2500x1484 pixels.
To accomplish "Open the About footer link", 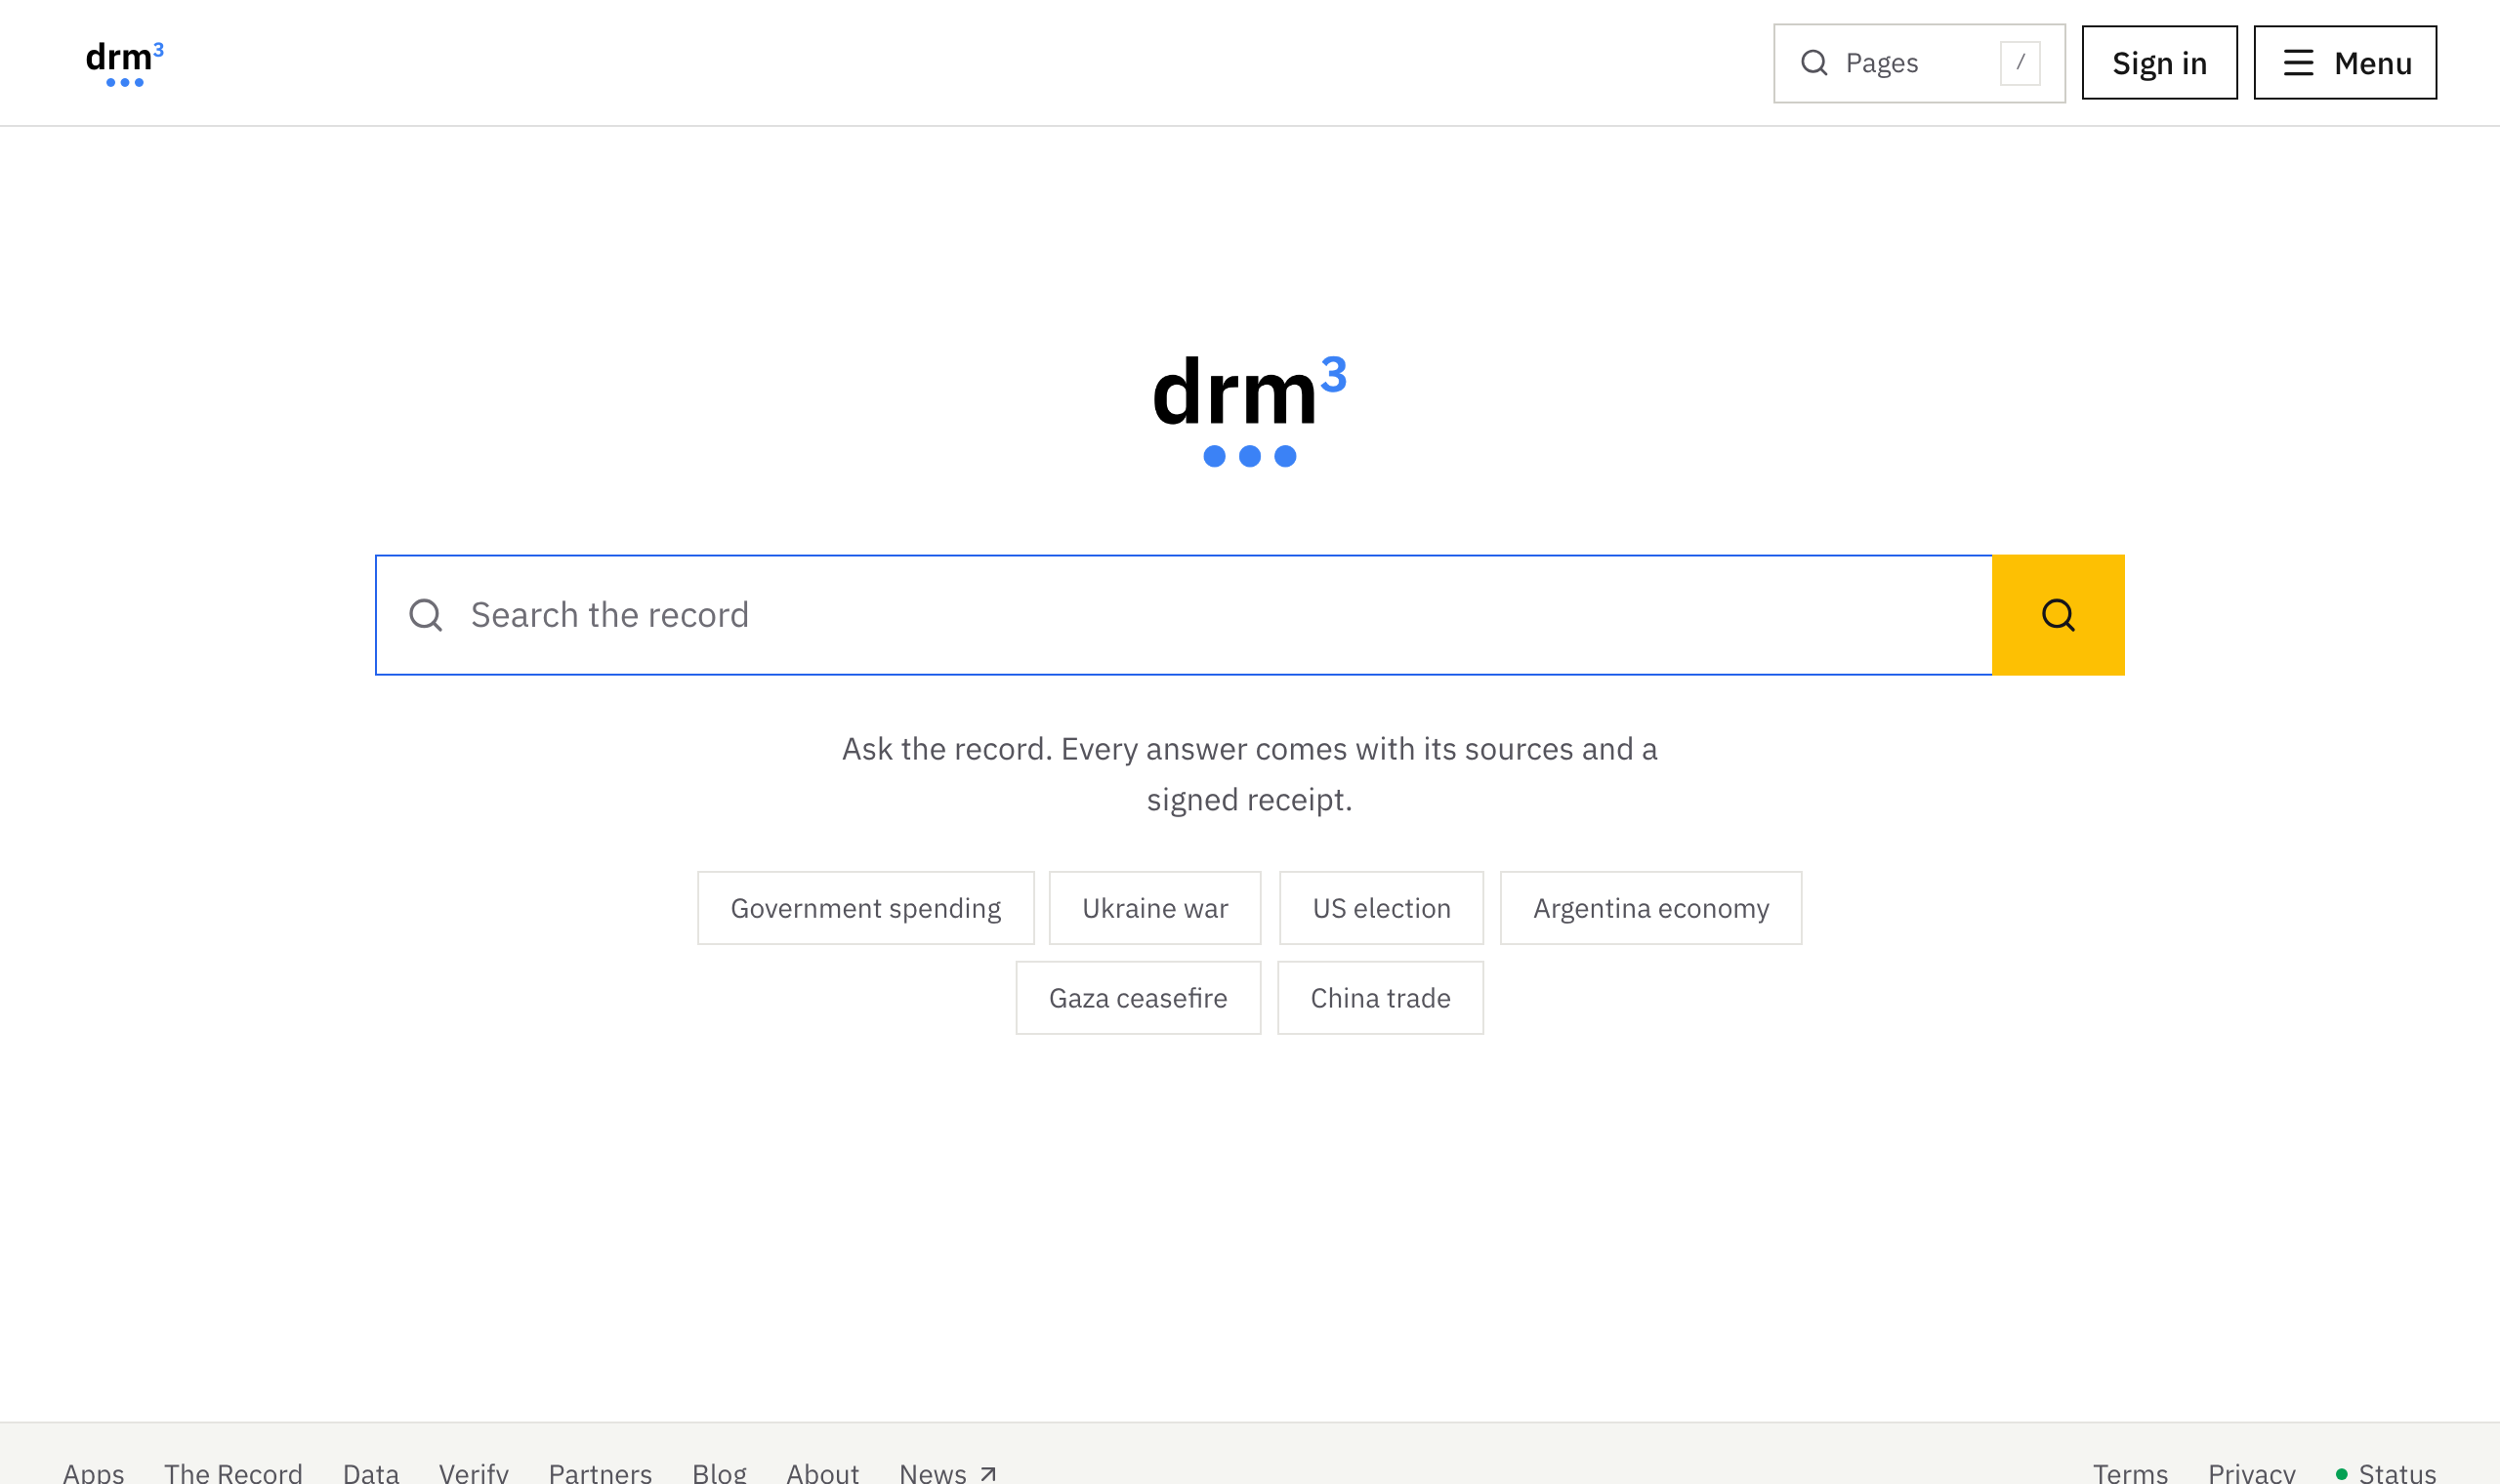I will pyautogui.click(x=822, y=1472).
